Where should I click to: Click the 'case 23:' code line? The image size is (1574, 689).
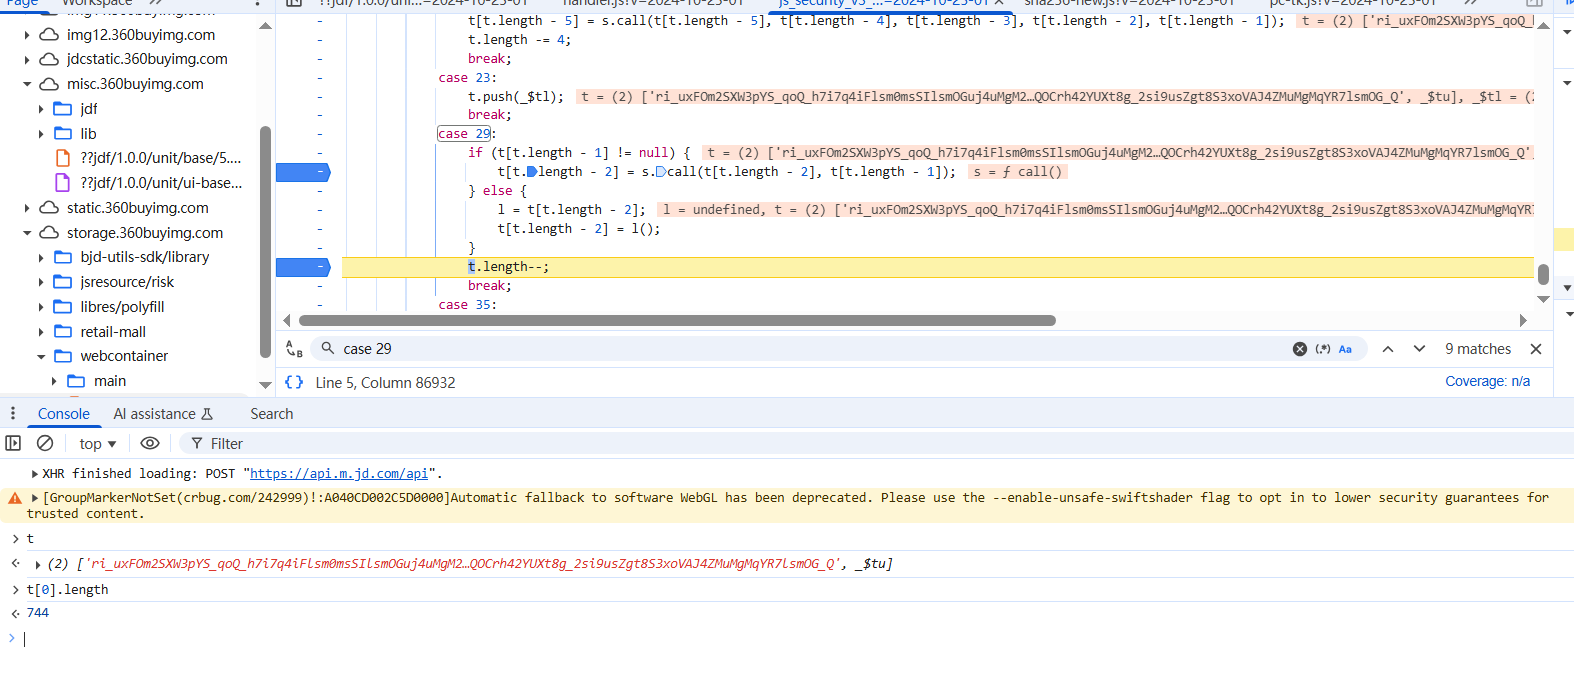coord(467,78)
